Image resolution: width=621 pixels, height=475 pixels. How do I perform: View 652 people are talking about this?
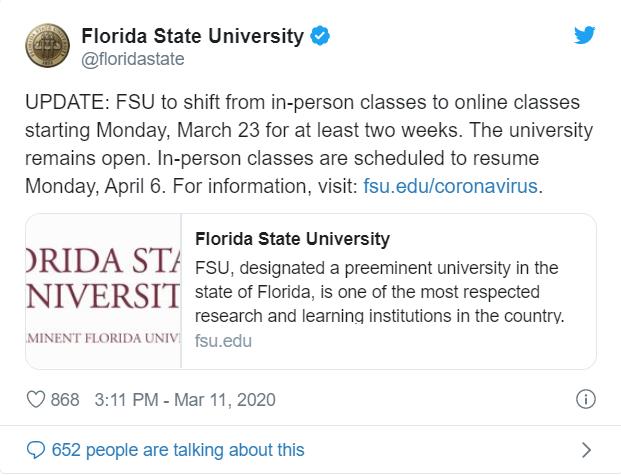(x=178, y=450)
